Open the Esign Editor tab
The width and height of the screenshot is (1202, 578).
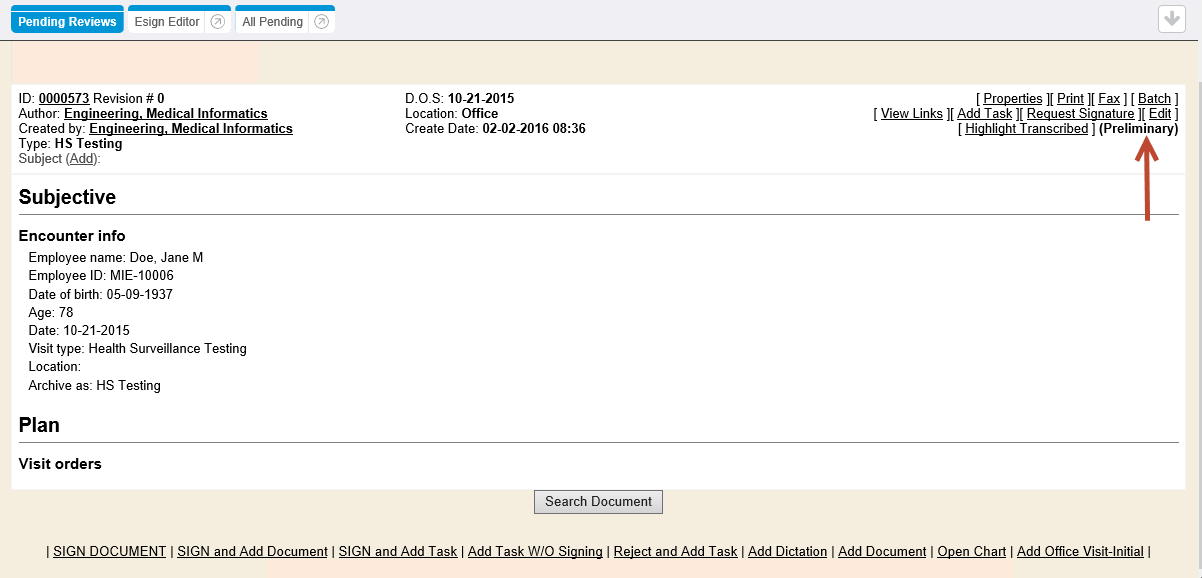[167, 22]
